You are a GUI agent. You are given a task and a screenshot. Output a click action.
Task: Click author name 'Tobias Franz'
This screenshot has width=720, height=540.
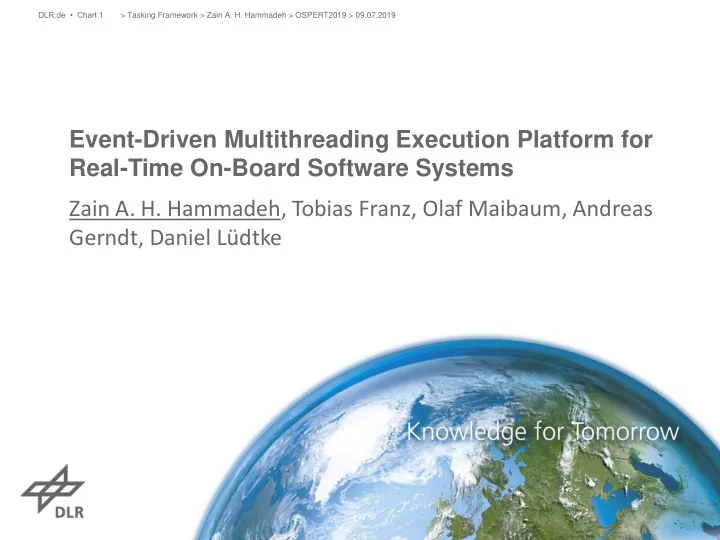(351, 209)
